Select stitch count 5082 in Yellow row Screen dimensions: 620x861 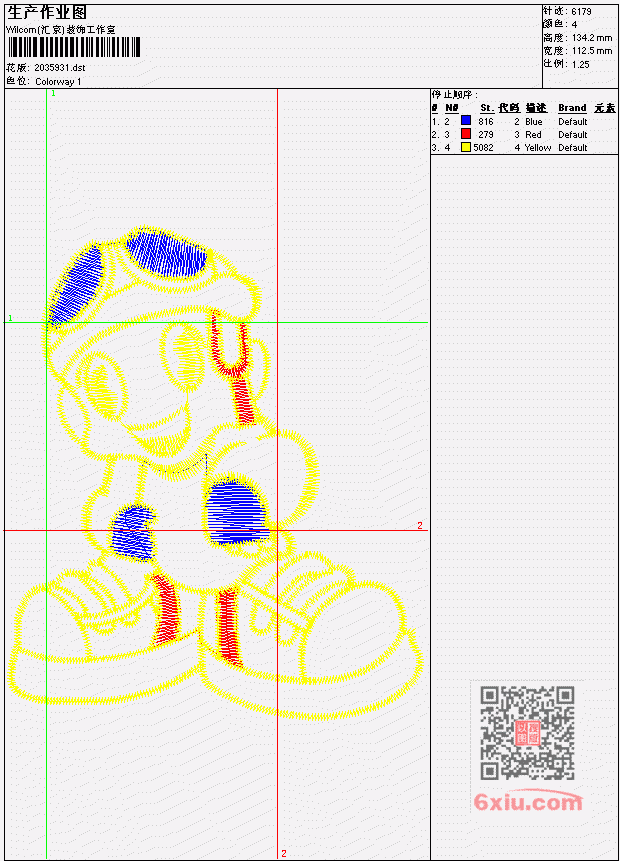[483, 148]
